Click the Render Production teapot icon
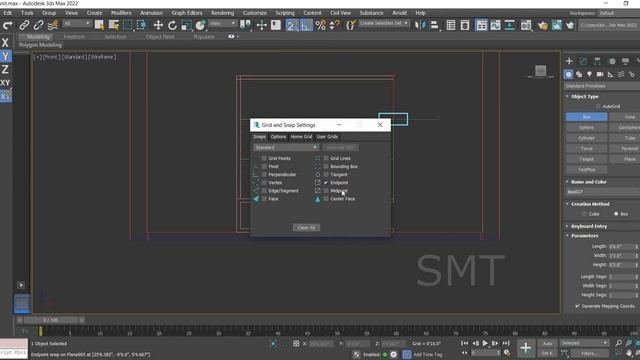Image resolution: width=640 pixels, height=360 pixels. click(570, 25)
